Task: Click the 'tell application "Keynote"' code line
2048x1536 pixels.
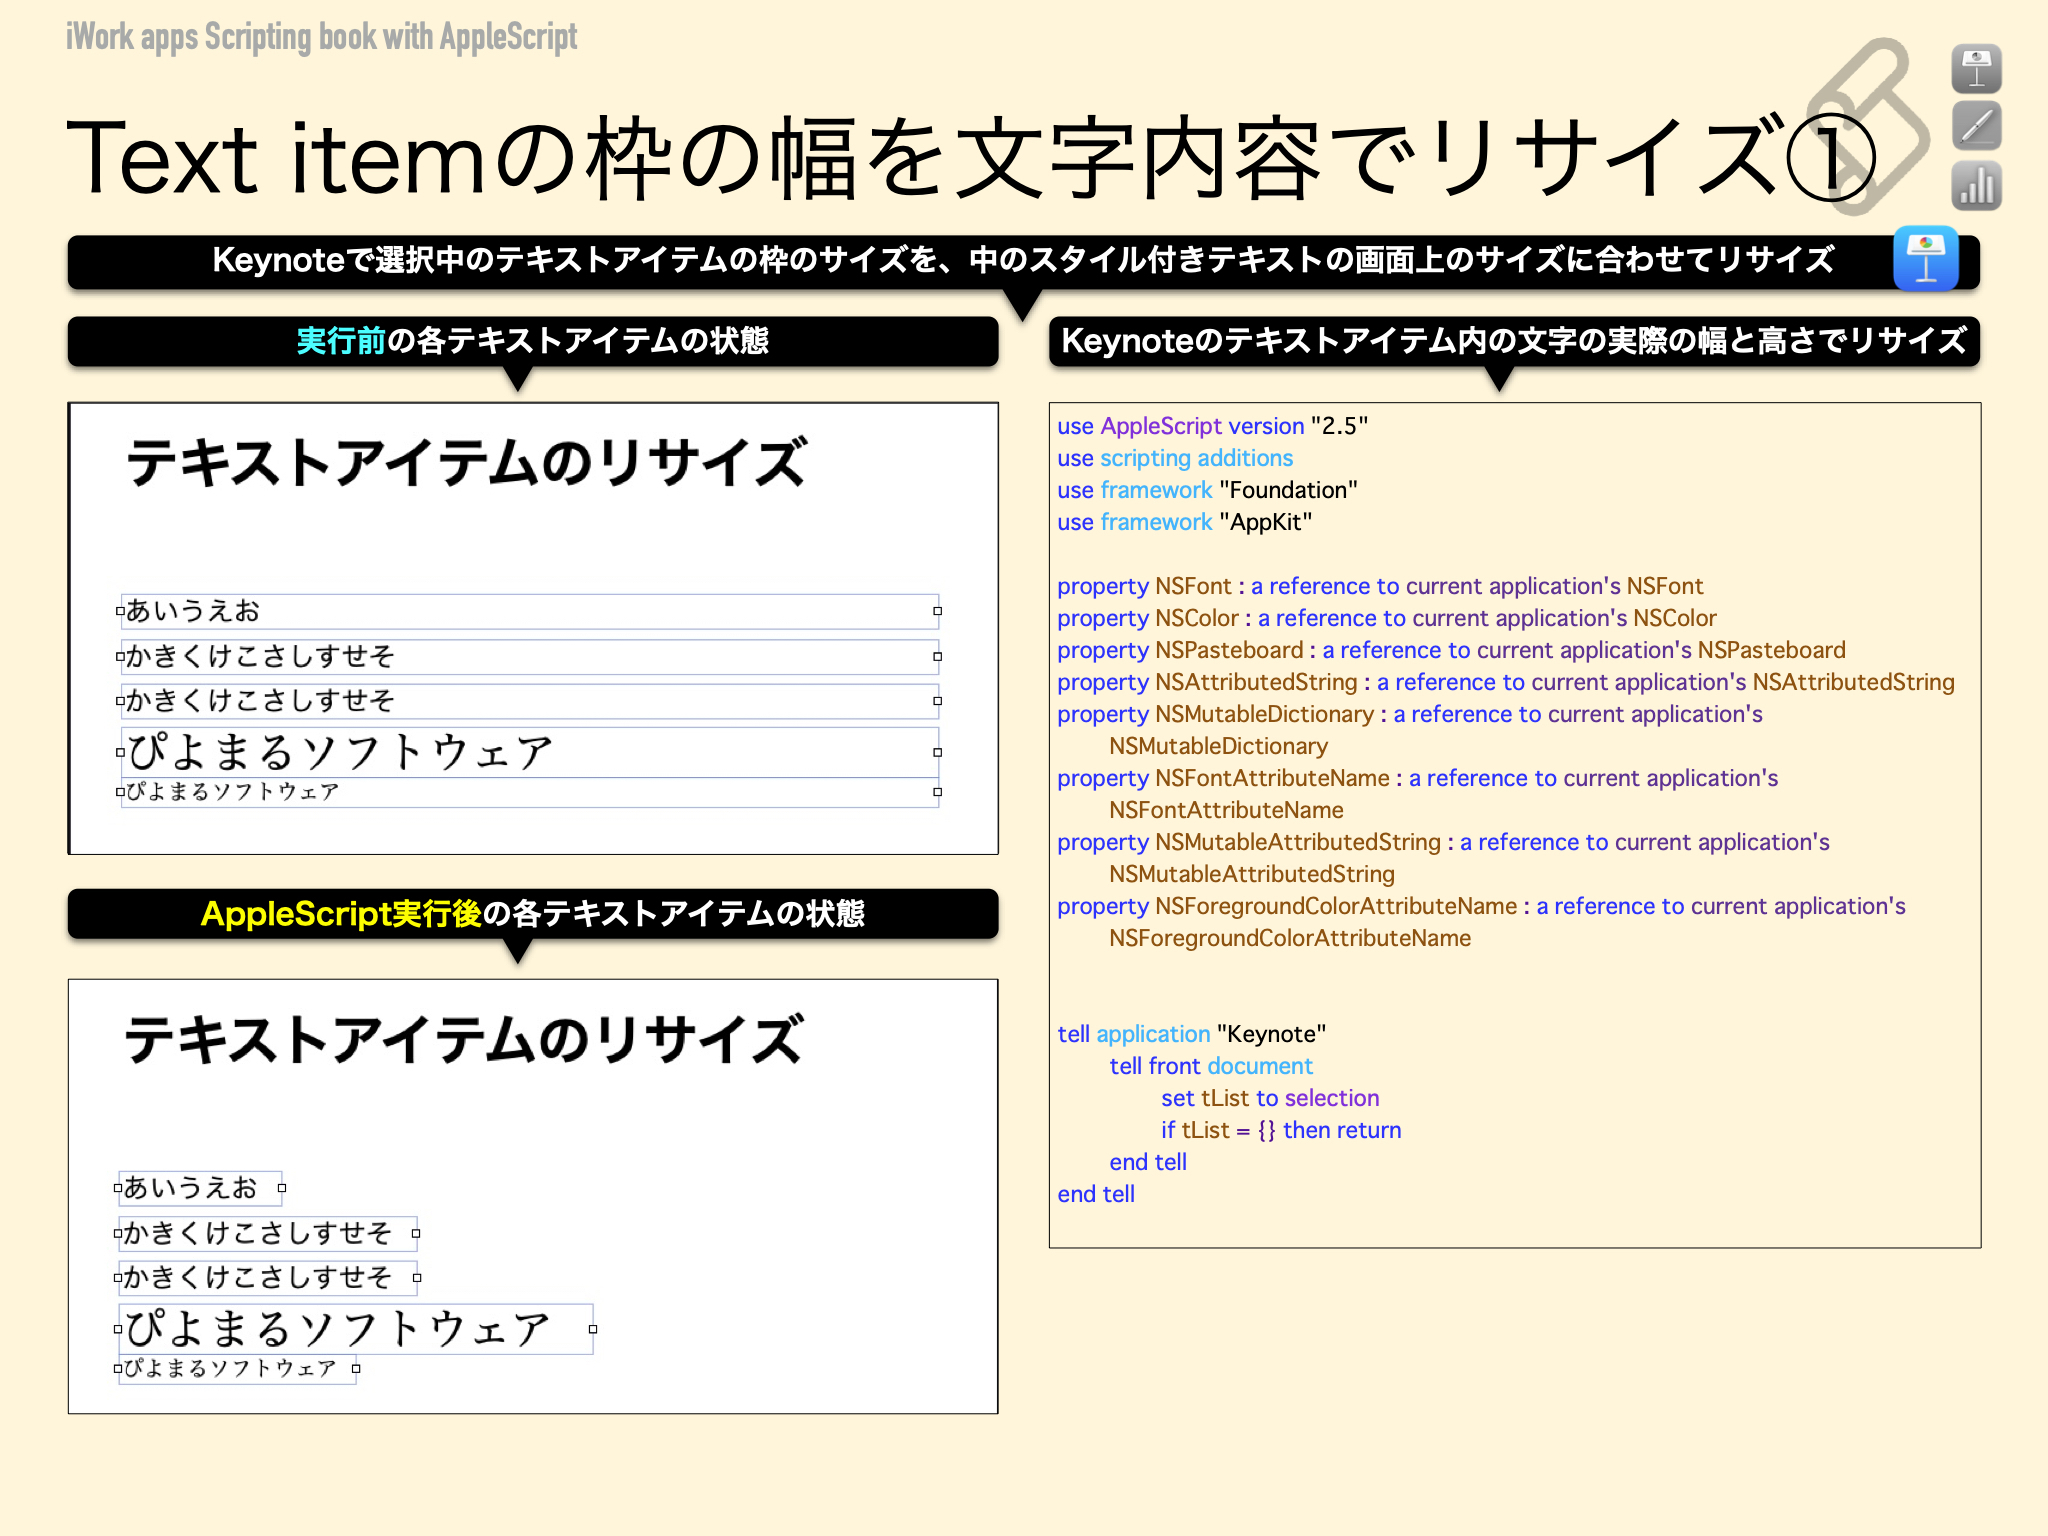Action: coord(1192,1033)
